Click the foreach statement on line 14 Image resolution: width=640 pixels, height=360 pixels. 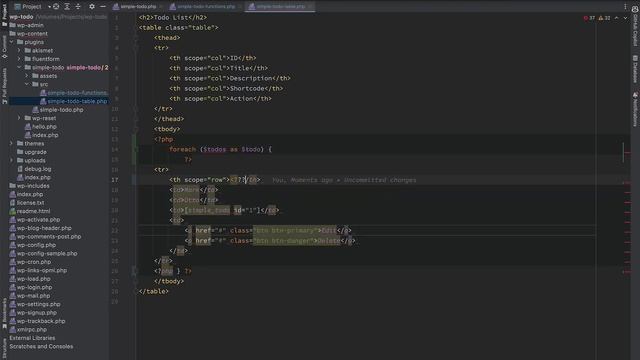220,149
